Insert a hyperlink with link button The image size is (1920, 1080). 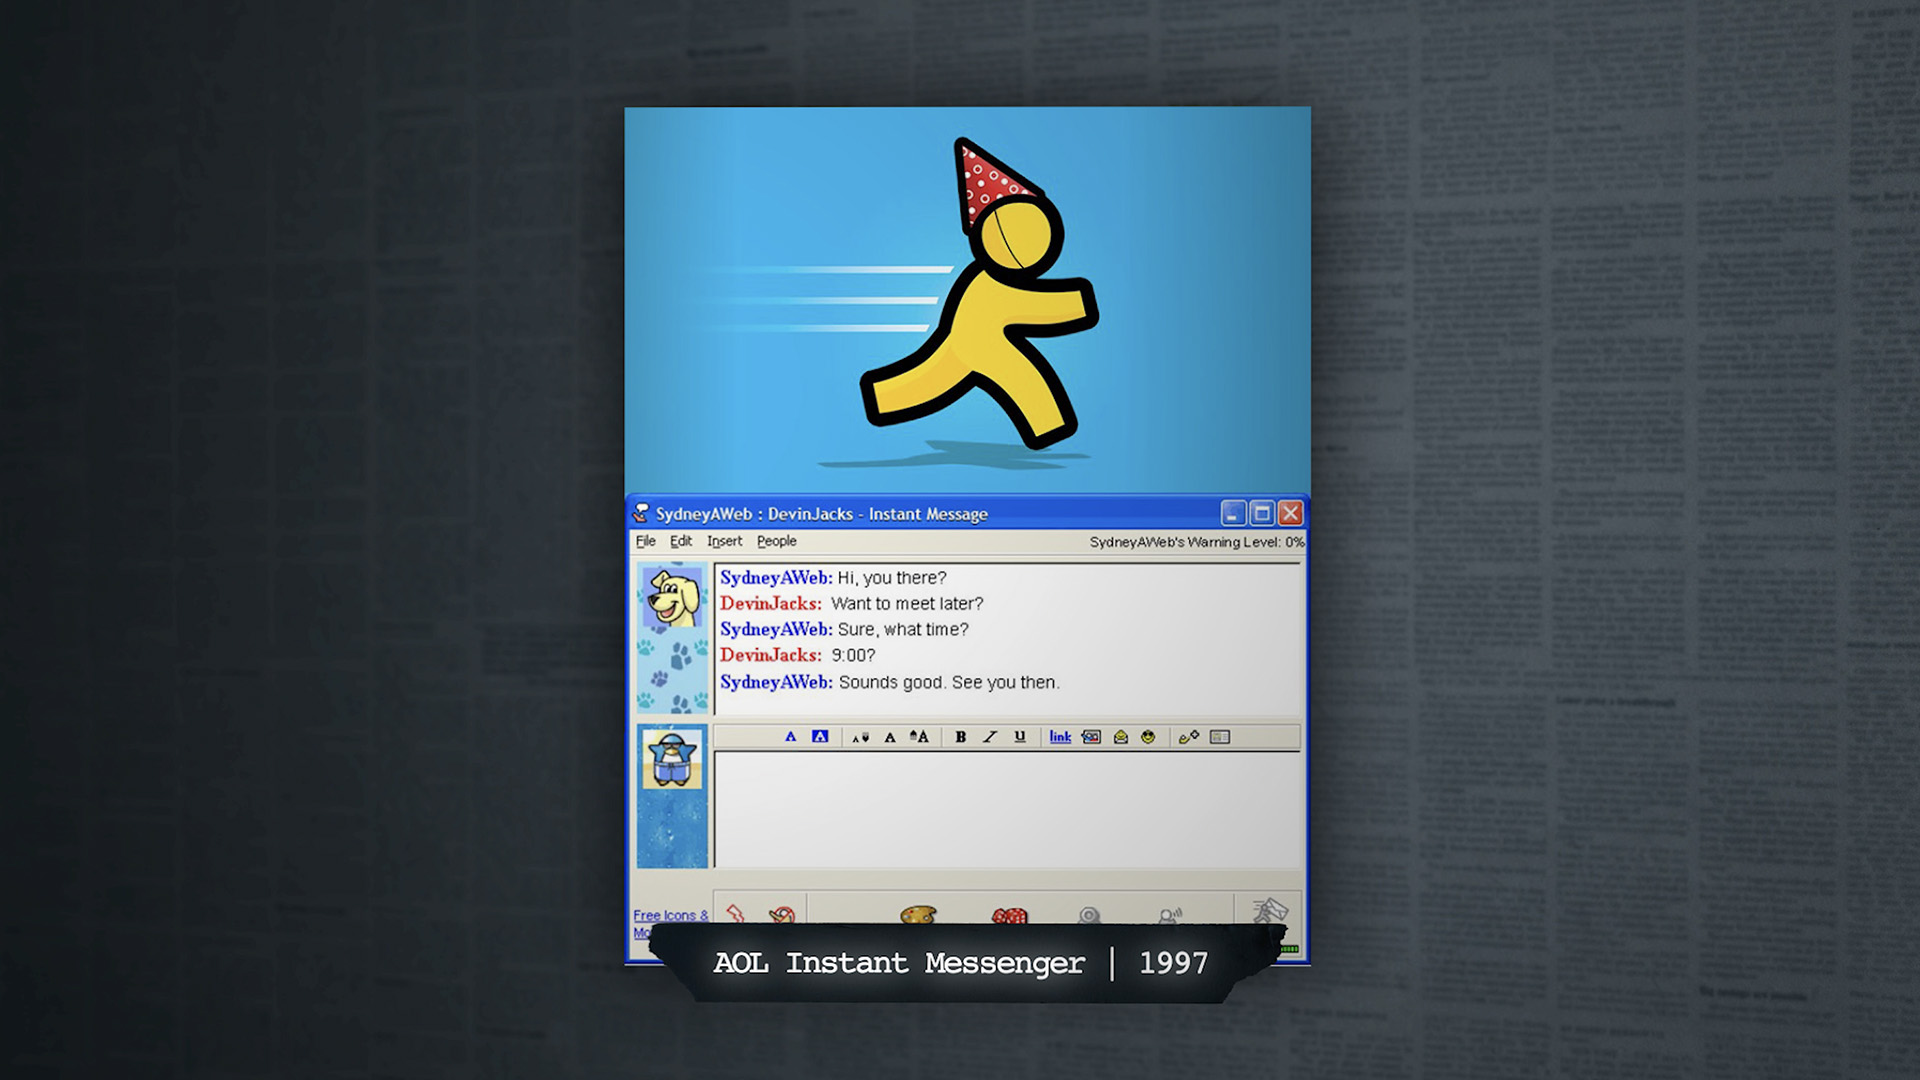[1060, 737]
